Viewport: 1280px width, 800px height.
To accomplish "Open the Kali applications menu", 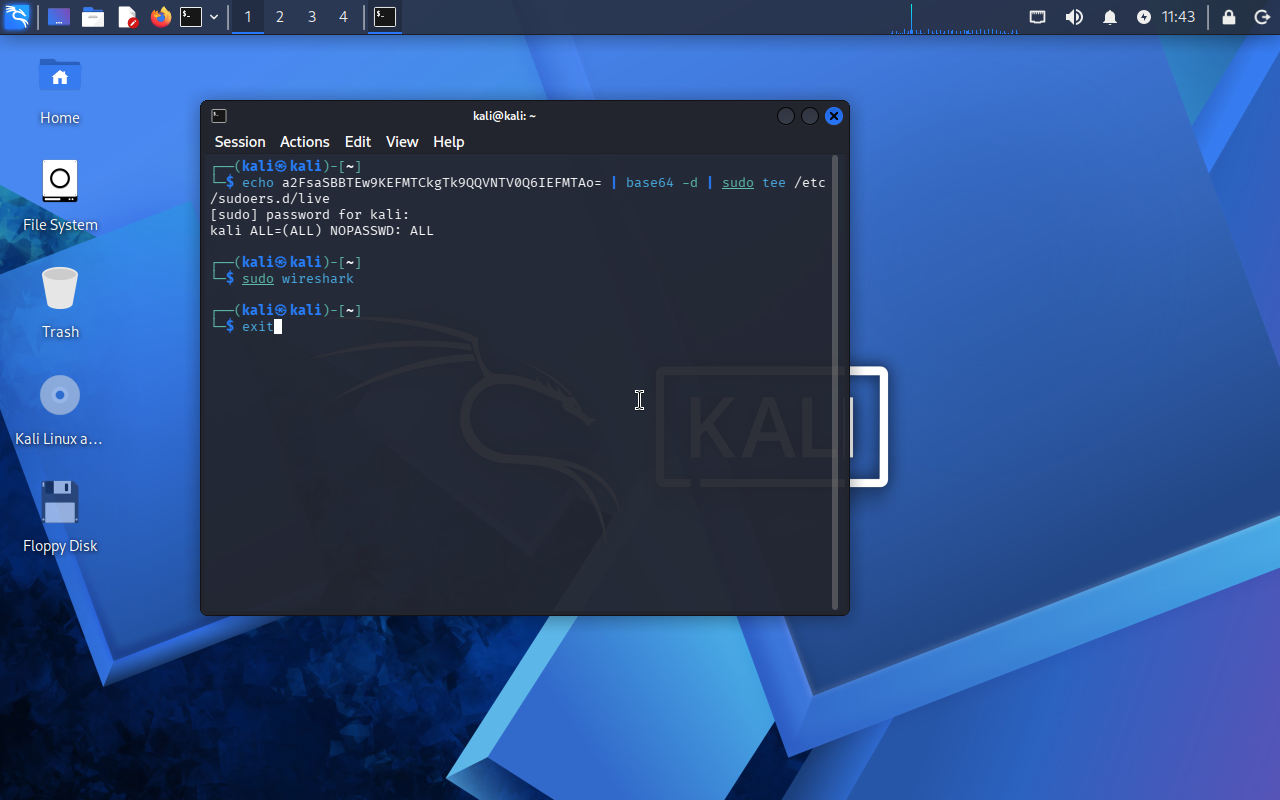I will [17, 17].
